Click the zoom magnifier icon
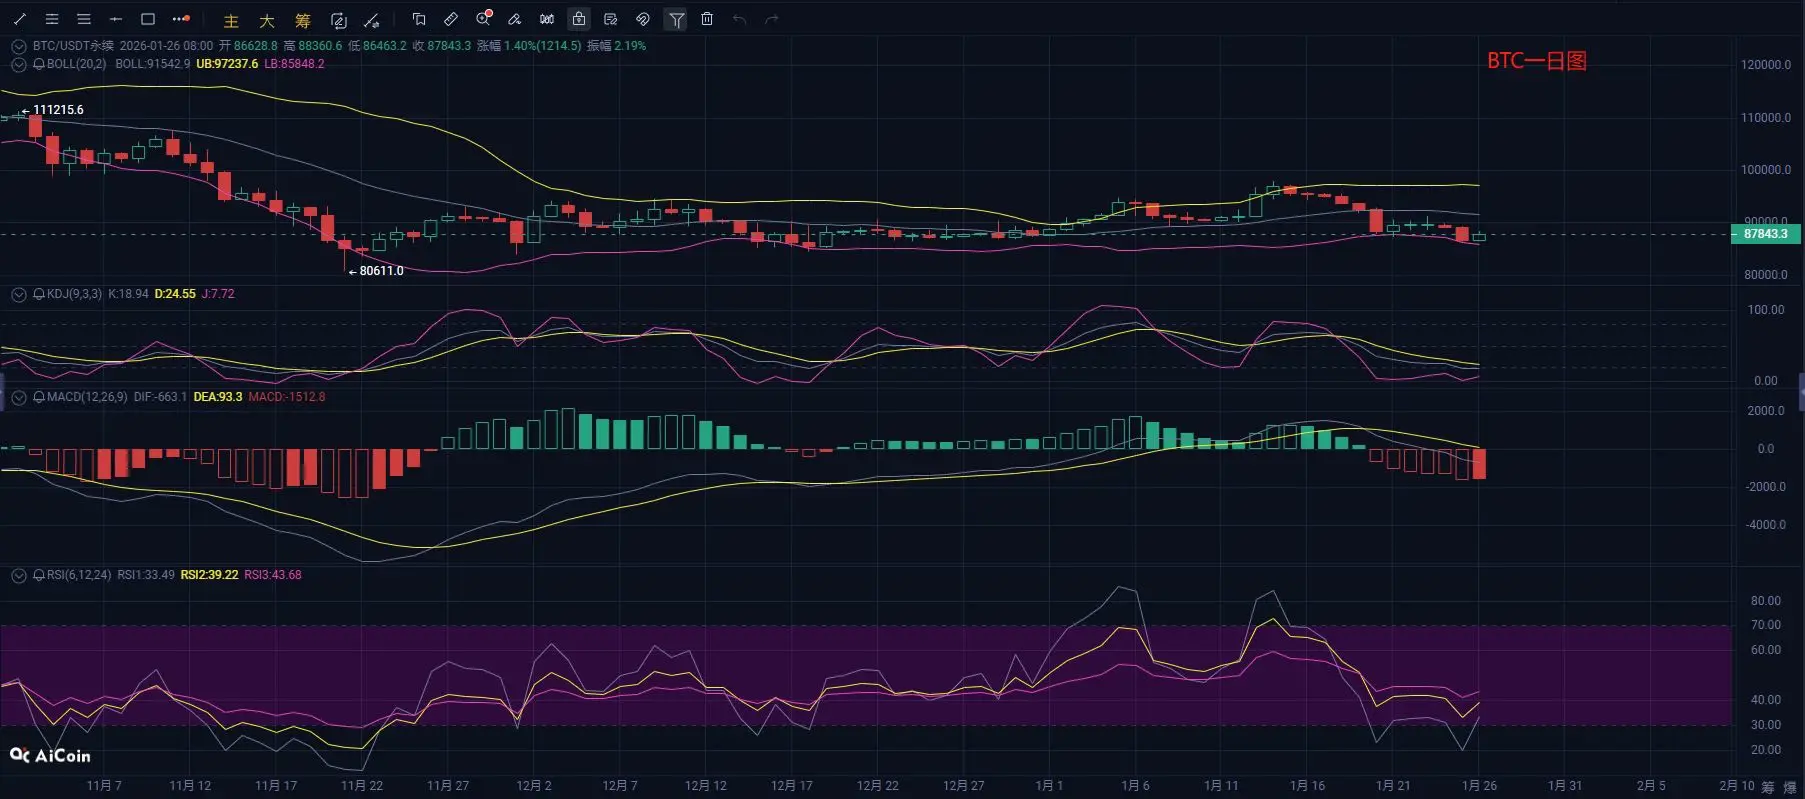Image resolution: width=1805 pixels, height=799 pixels. (x=484, y=18)
